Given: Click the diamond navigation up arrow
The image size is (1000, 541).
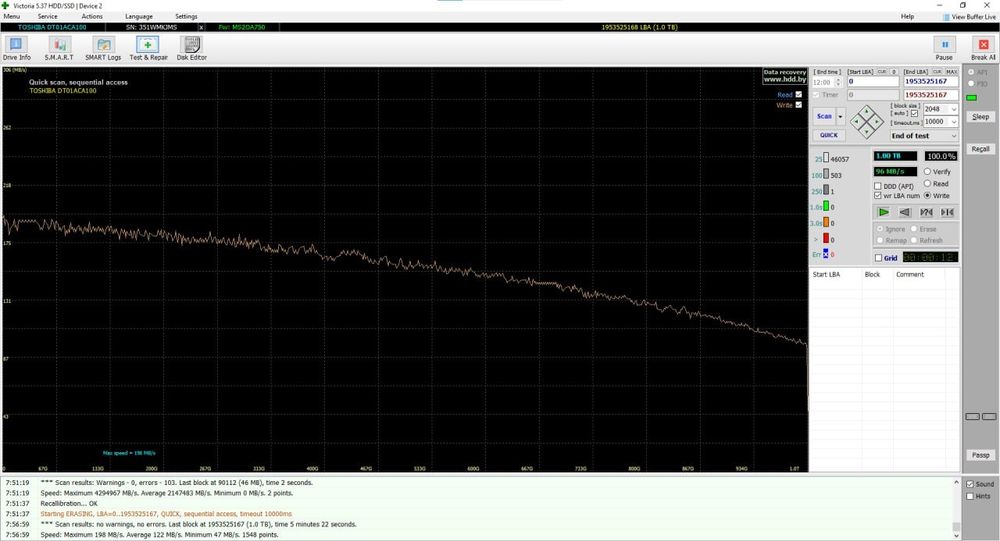Looking at the screenshot, I should (866, 111).
